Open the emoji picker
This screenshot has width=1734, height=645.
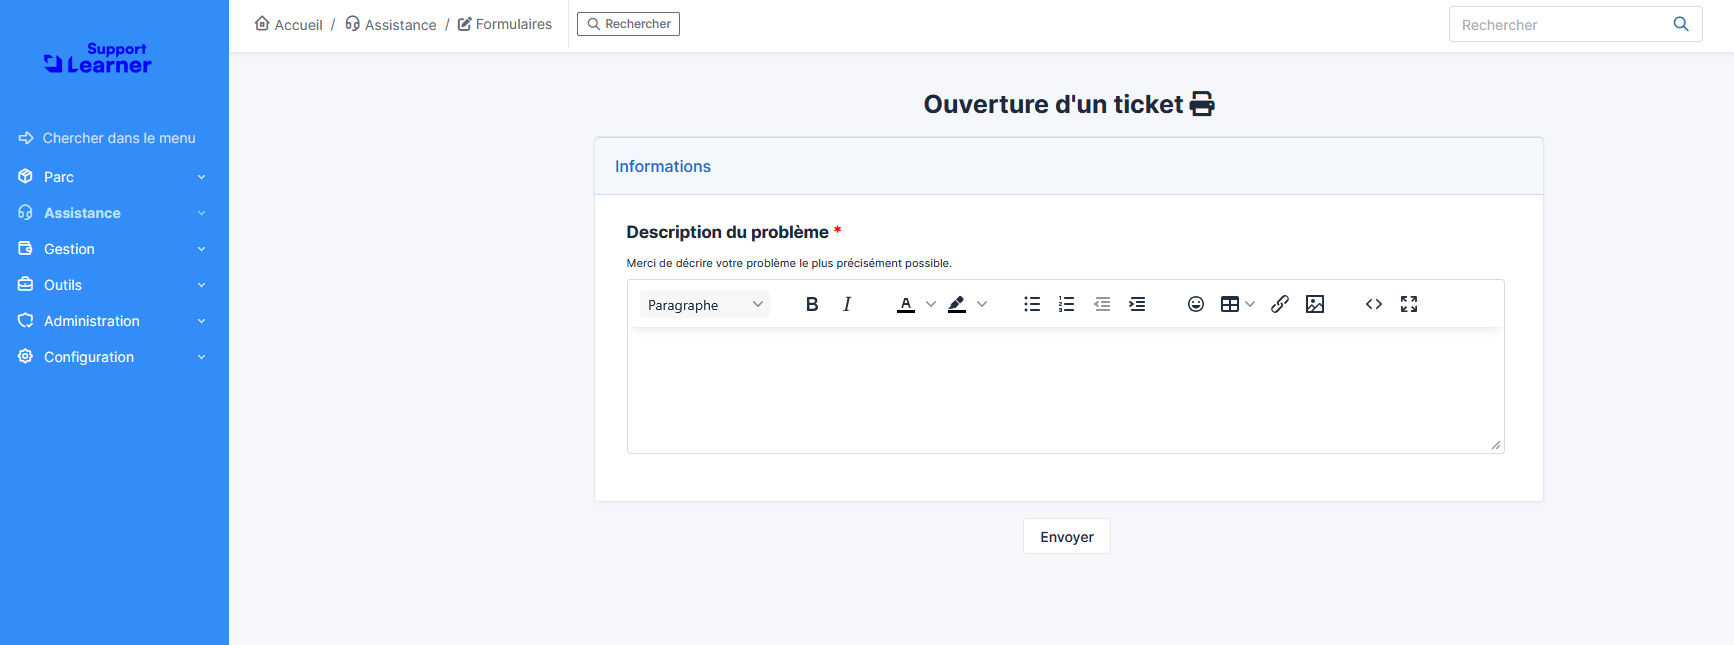(x=1195, y=304)
